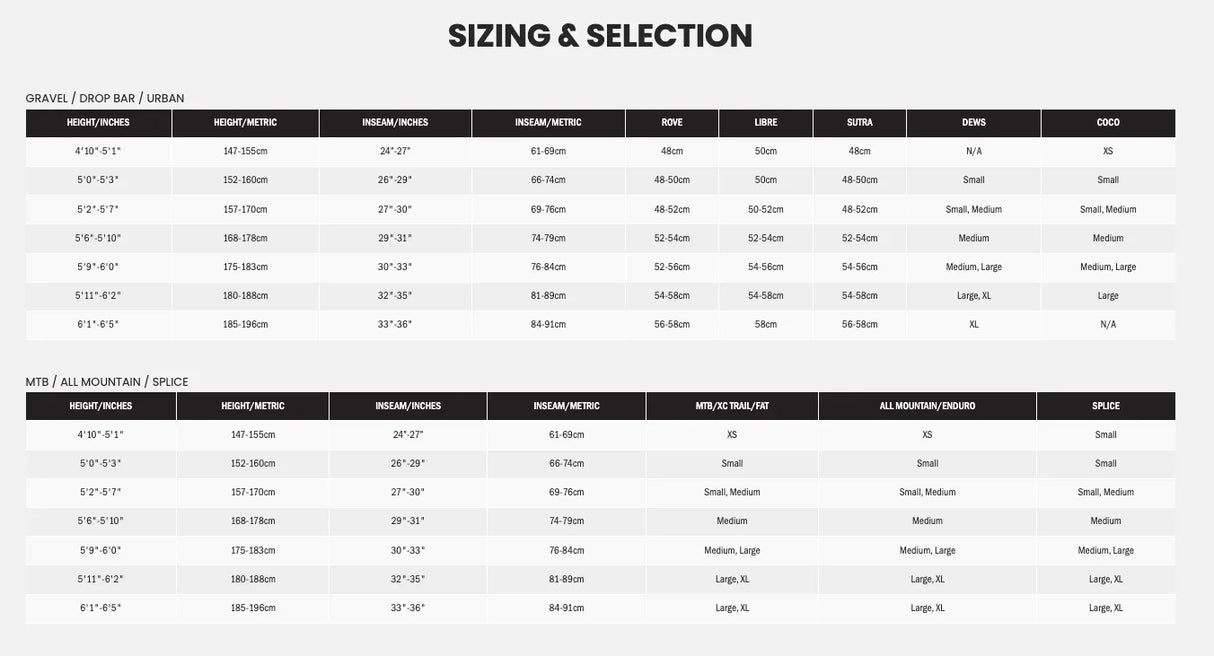Image resolution: width=1214 pixels, height=656 pixels.
Task: Select the Libre column header
Action: pos(766,123)
